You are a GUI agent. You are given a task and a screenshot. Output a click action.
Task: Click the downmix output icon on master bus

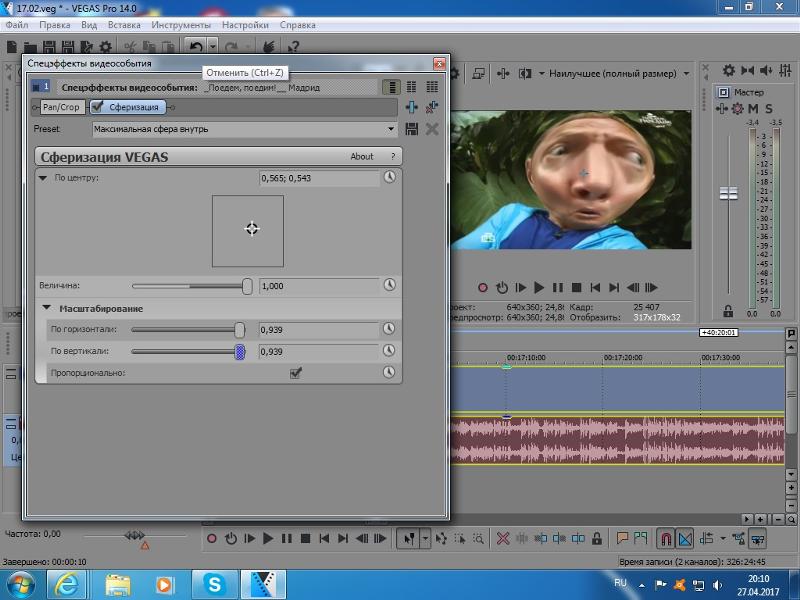click(747, 70)
